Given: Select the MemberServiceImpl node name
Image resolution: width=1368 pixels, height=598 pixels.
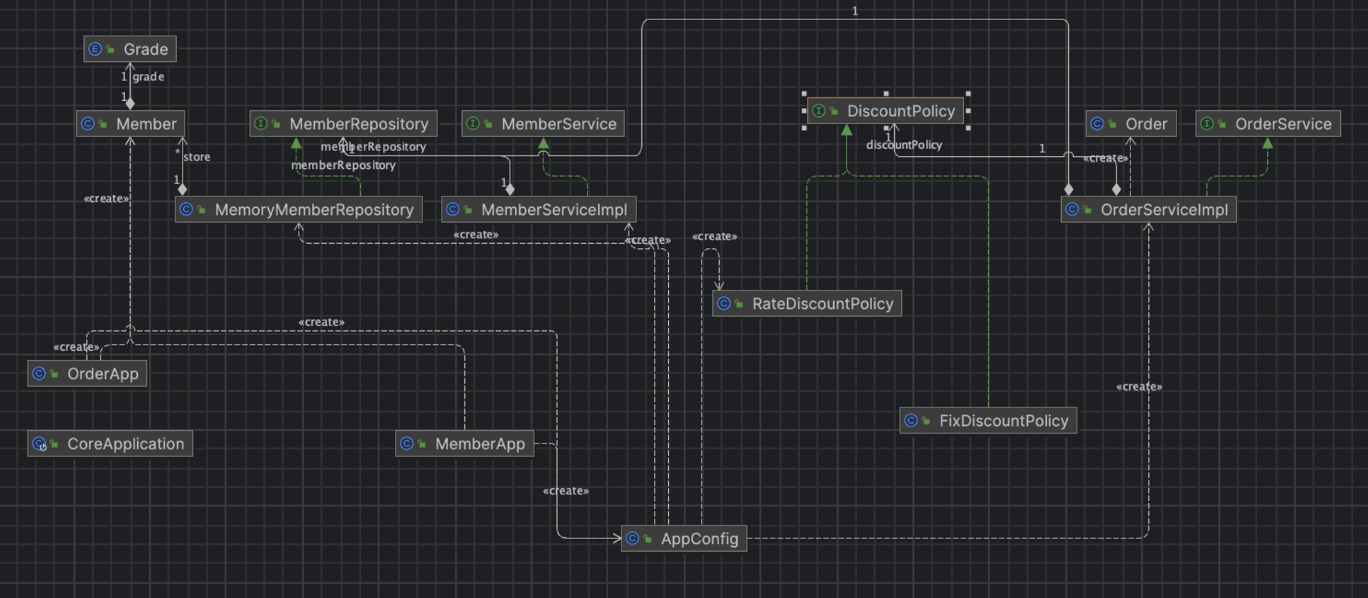Looking at the screenshot, I should pyautogui.click(x=554, y=210).
